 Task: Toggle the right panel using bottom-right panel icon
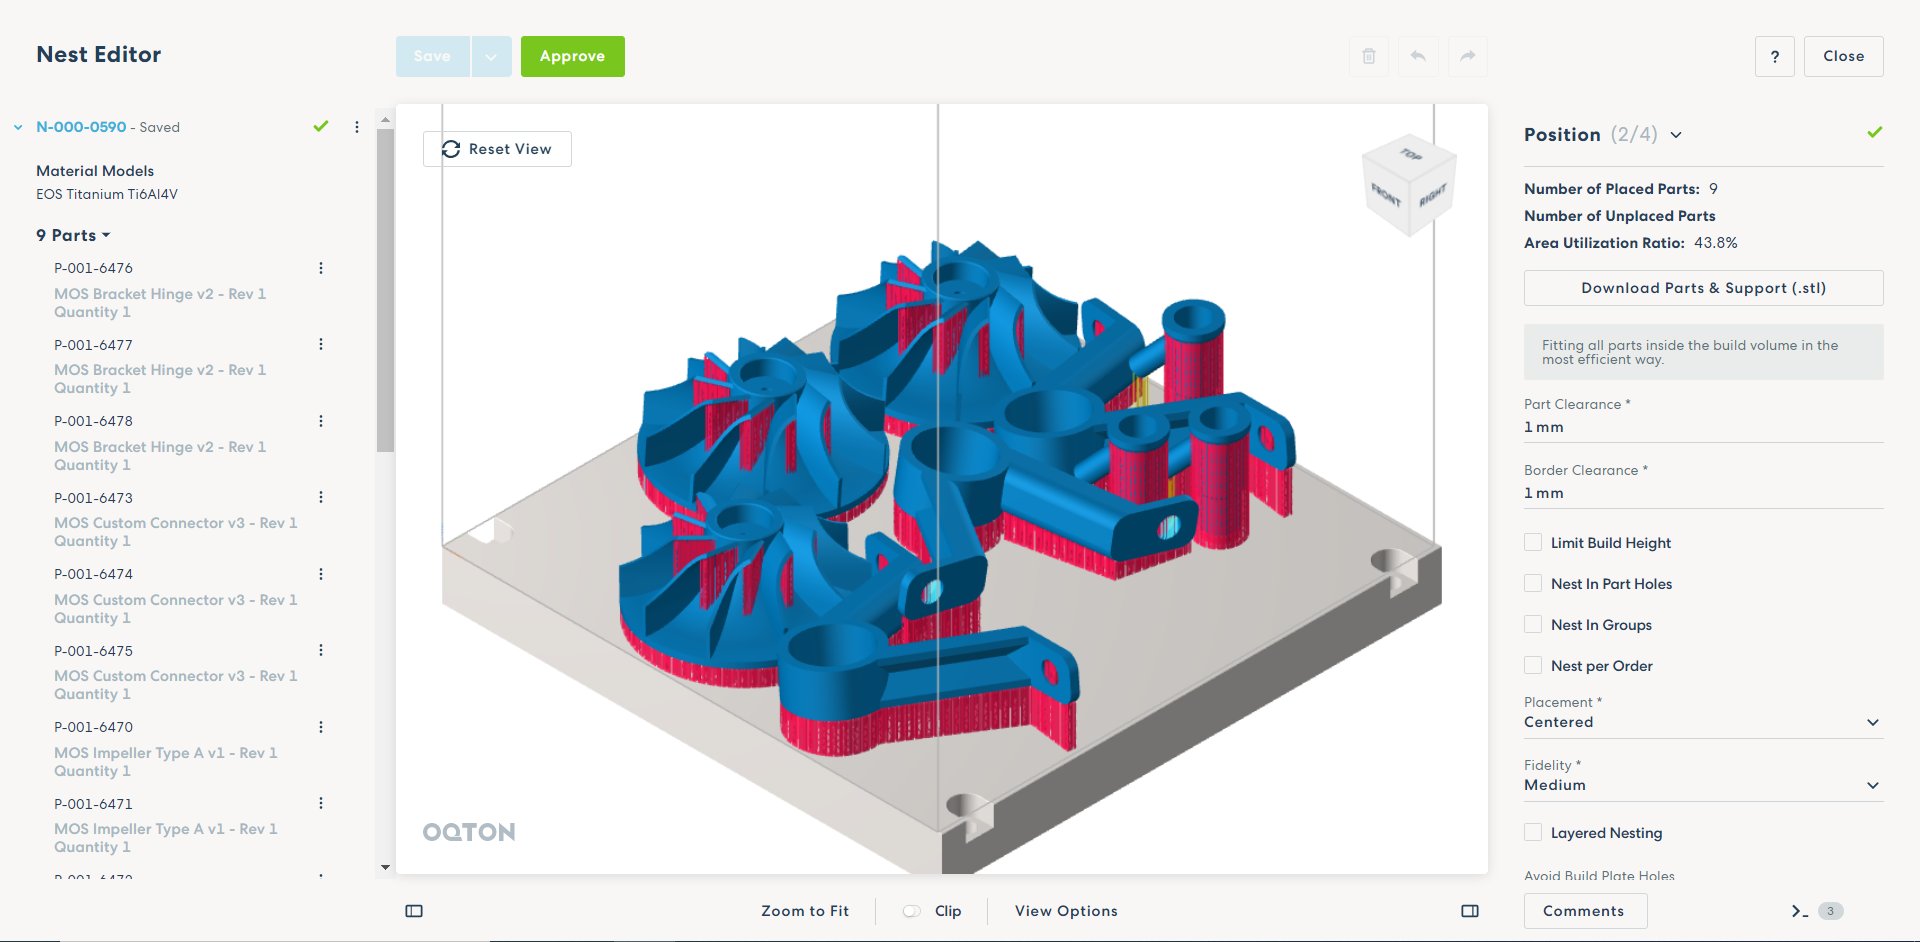point(1470,911)
